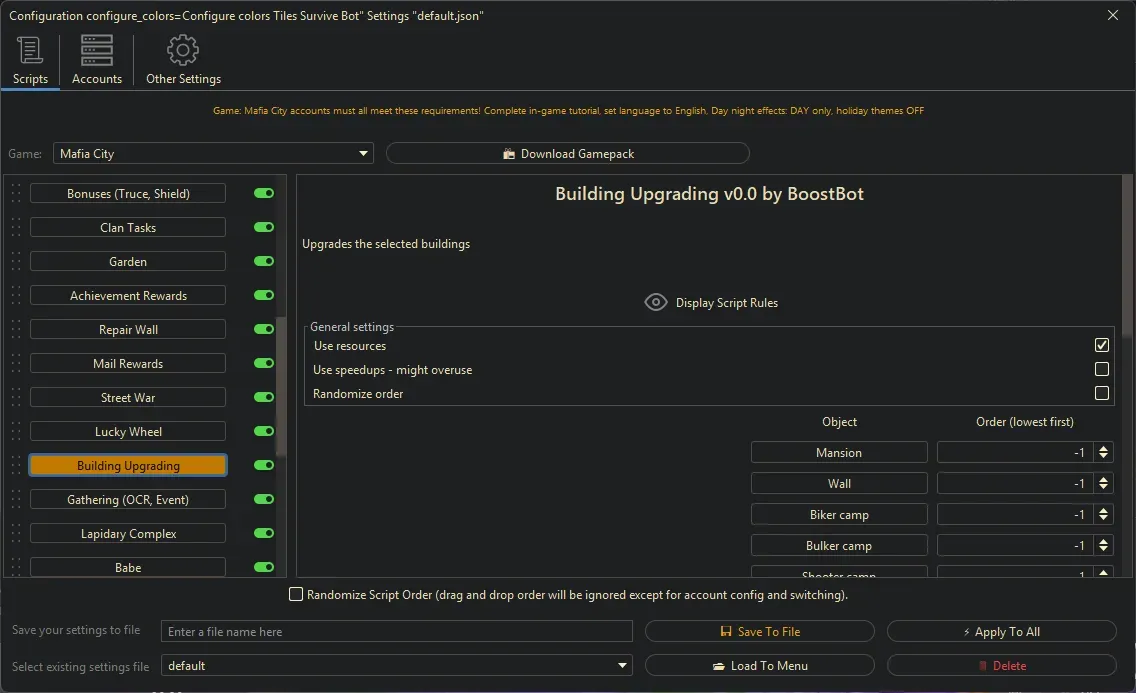Select the Accounts icon

tap(96, 49)
